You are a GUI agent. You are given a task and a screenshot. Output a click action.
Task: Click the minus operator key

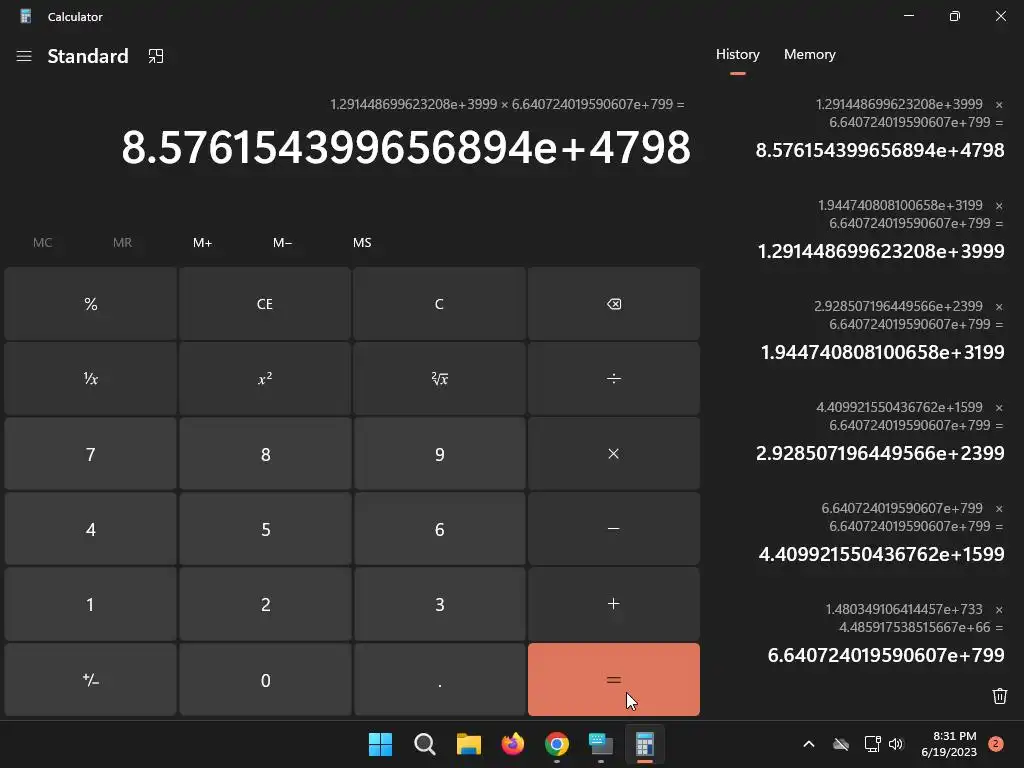[614, 529]
